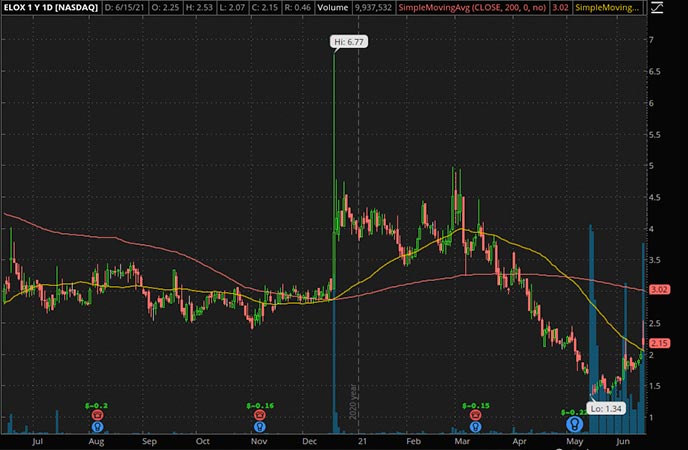Click the large May lightbulb icon
688x450 pixels.
pos(574,424)
